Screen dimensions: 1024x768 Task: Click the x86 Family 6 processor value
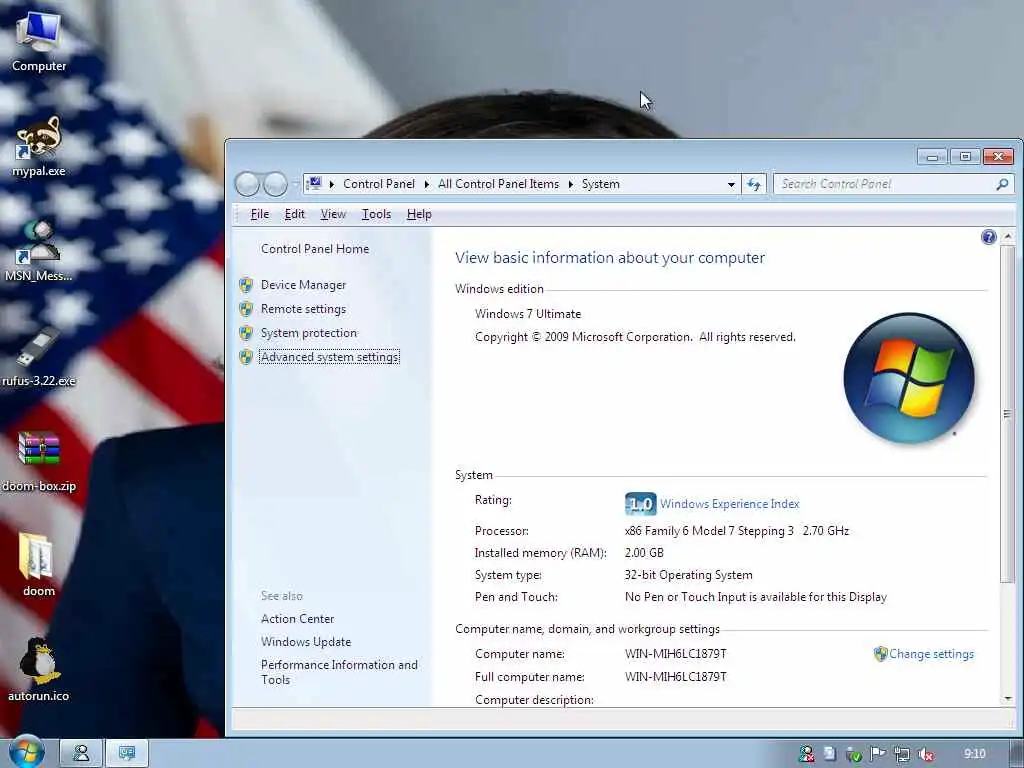click(737, 531)
